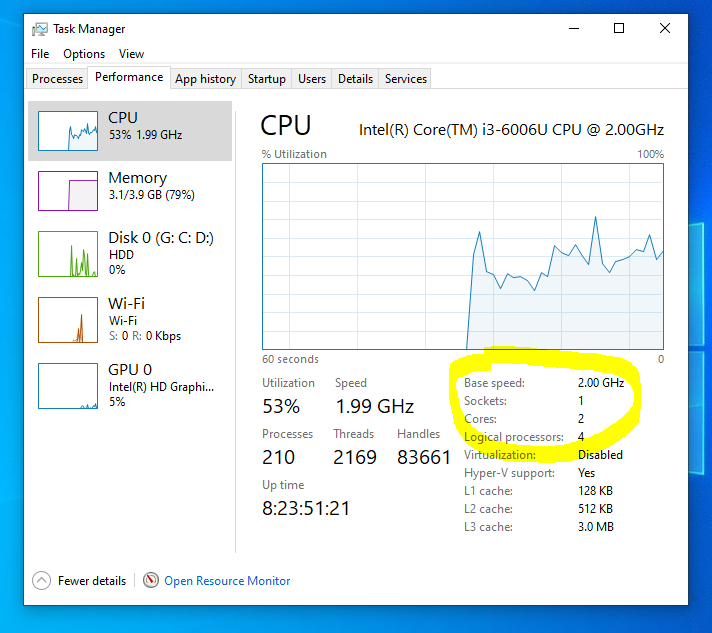Click the L1 cache value 128 KB

click(x=595, y=491)
